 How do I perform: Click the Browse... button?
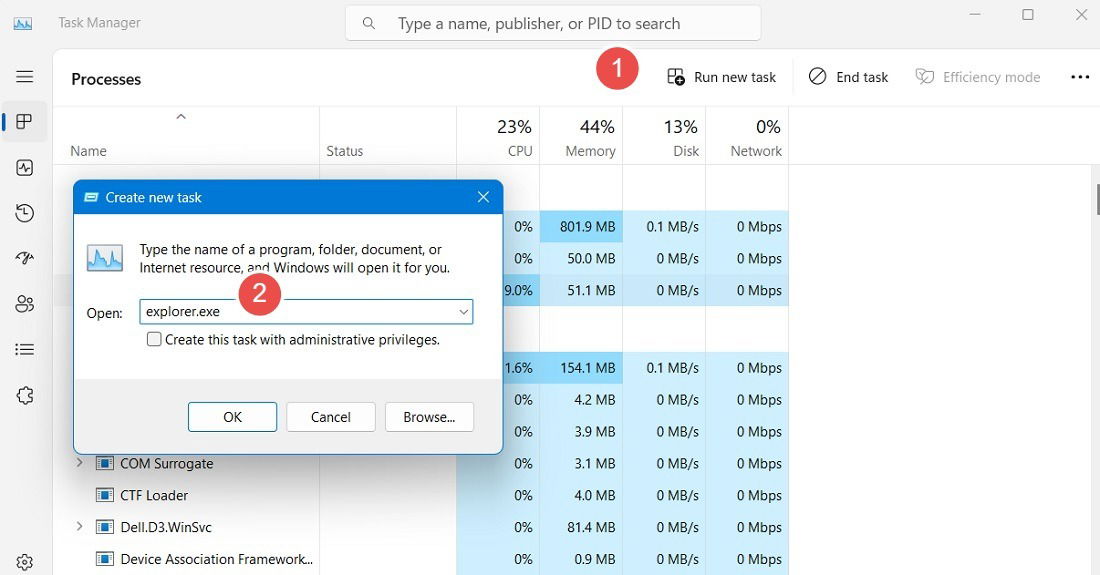coord(429,417)
